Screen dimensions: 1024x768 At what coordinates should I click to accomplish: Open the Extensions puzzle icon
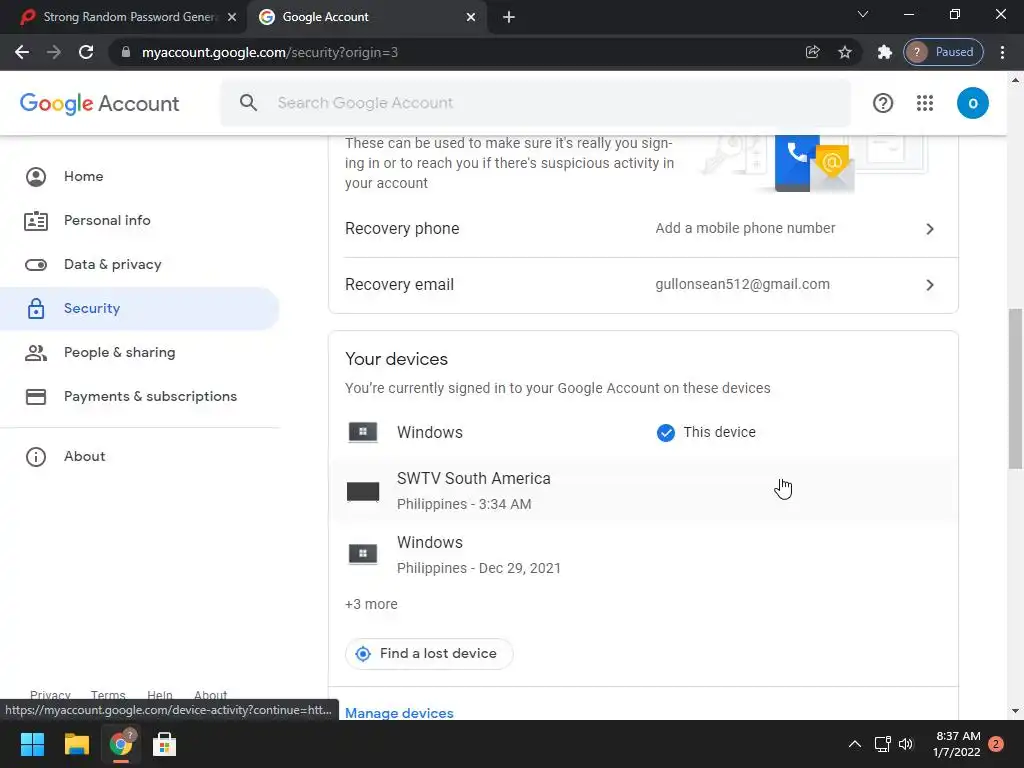click(884, 52)
